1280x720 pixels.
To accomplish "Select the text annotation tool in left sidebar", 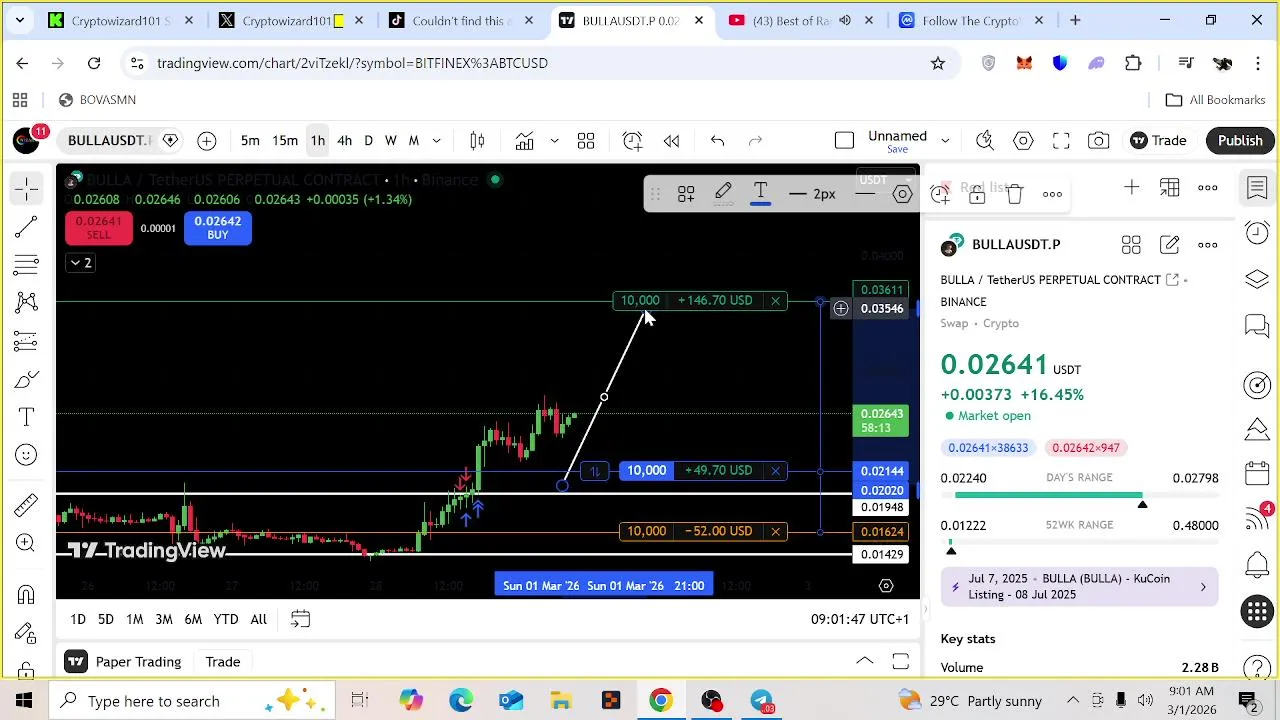I will [x=27, y=417].
